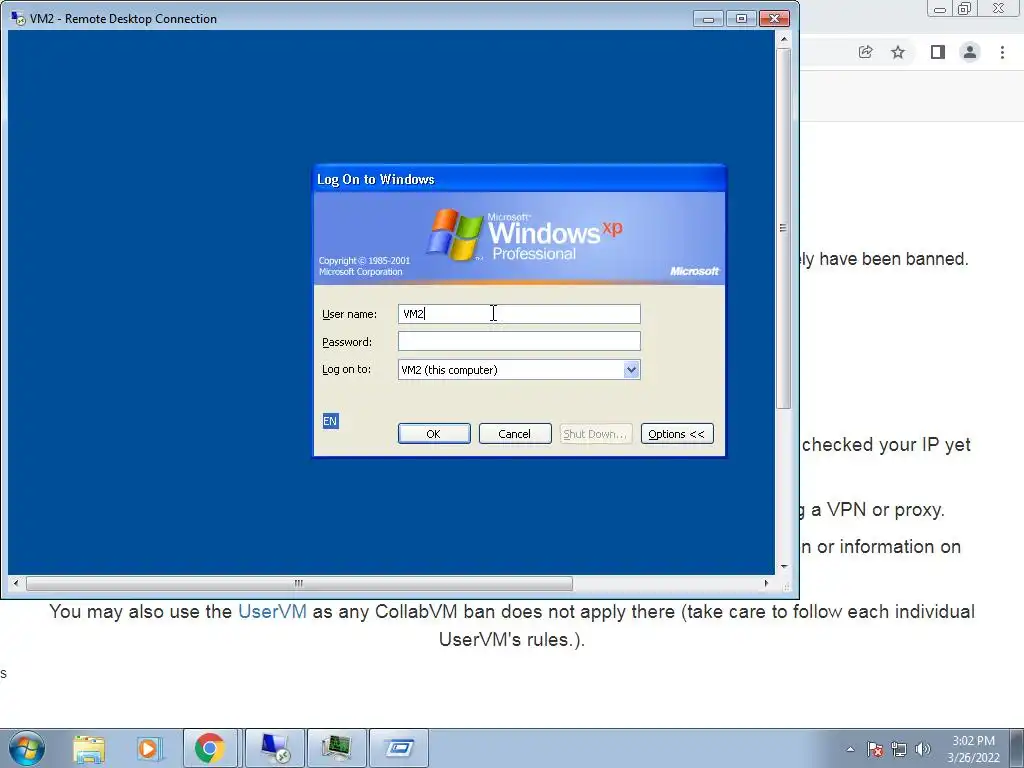Open volume control speaker icon
Screen dimensions: 1024x768
pos(923,749)
